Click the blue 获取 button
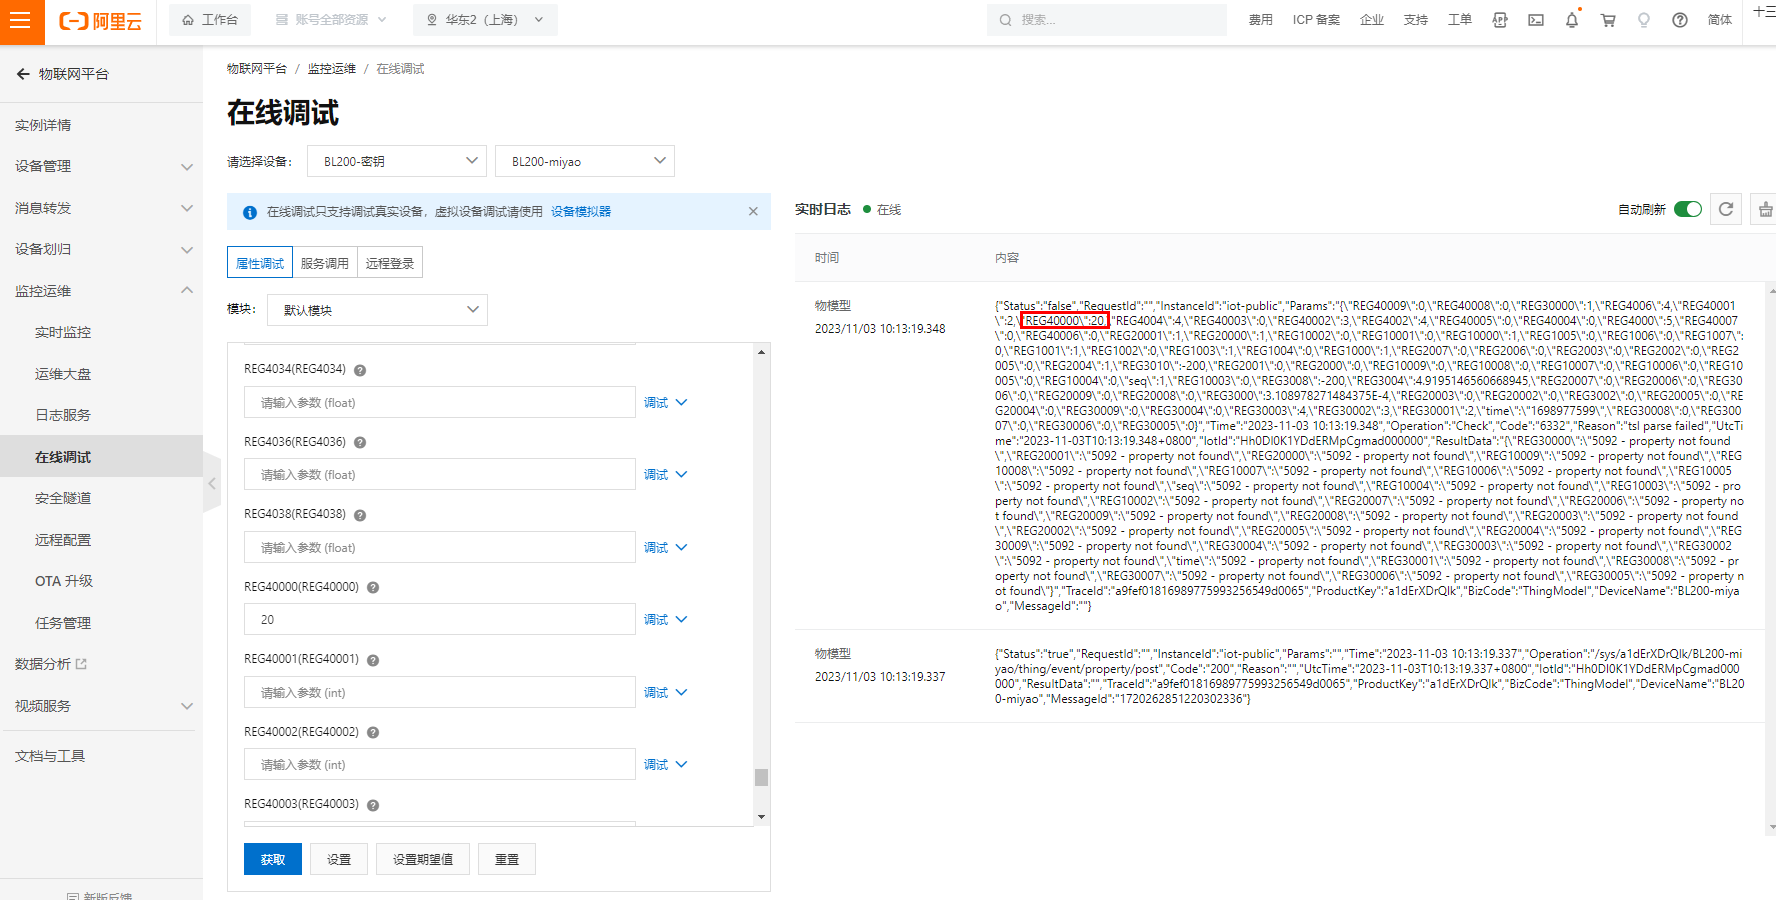The image size is (1776, 900). (273, 859)
